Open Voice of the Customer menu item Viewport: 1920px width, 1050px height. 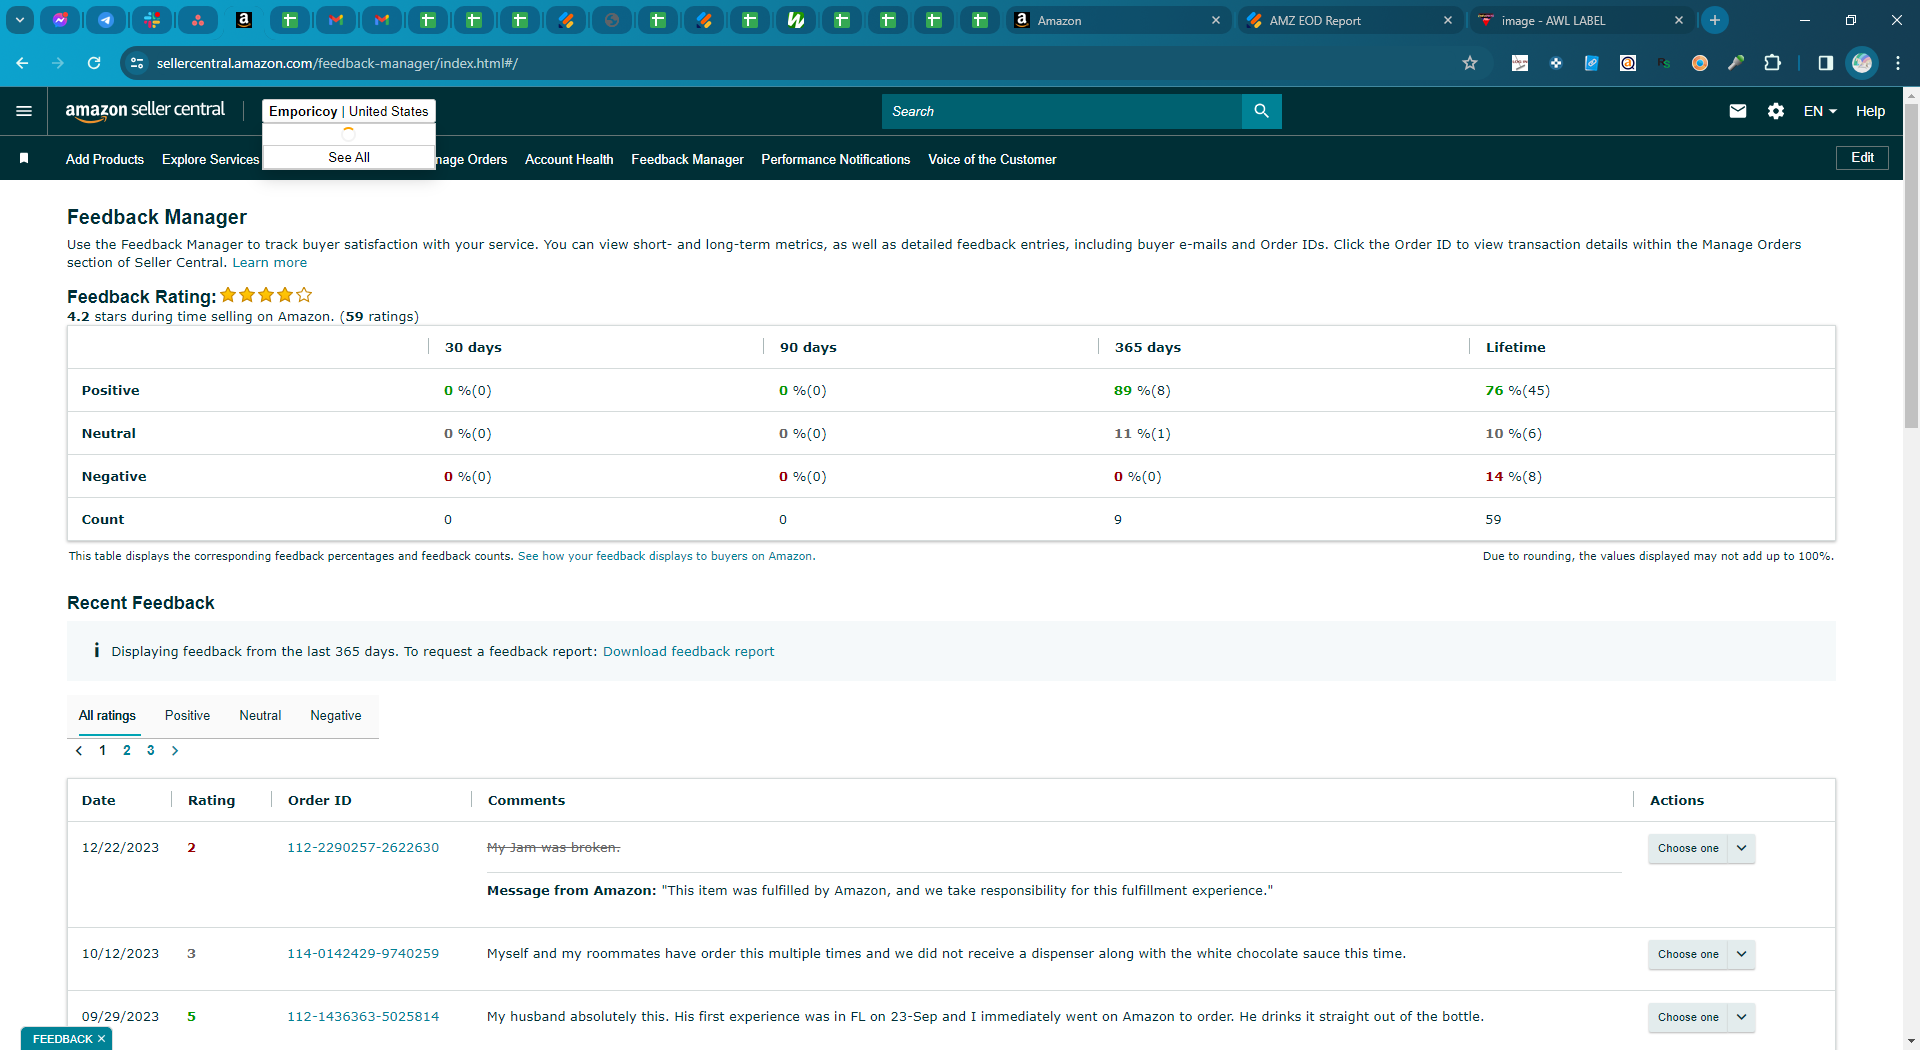(992, 159)
